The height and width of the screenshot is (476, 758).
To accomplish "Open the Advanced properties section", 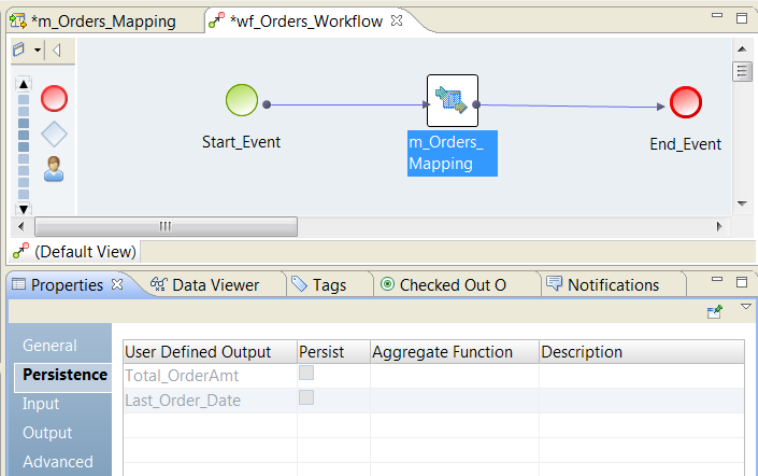I will (x=58, y=462).
